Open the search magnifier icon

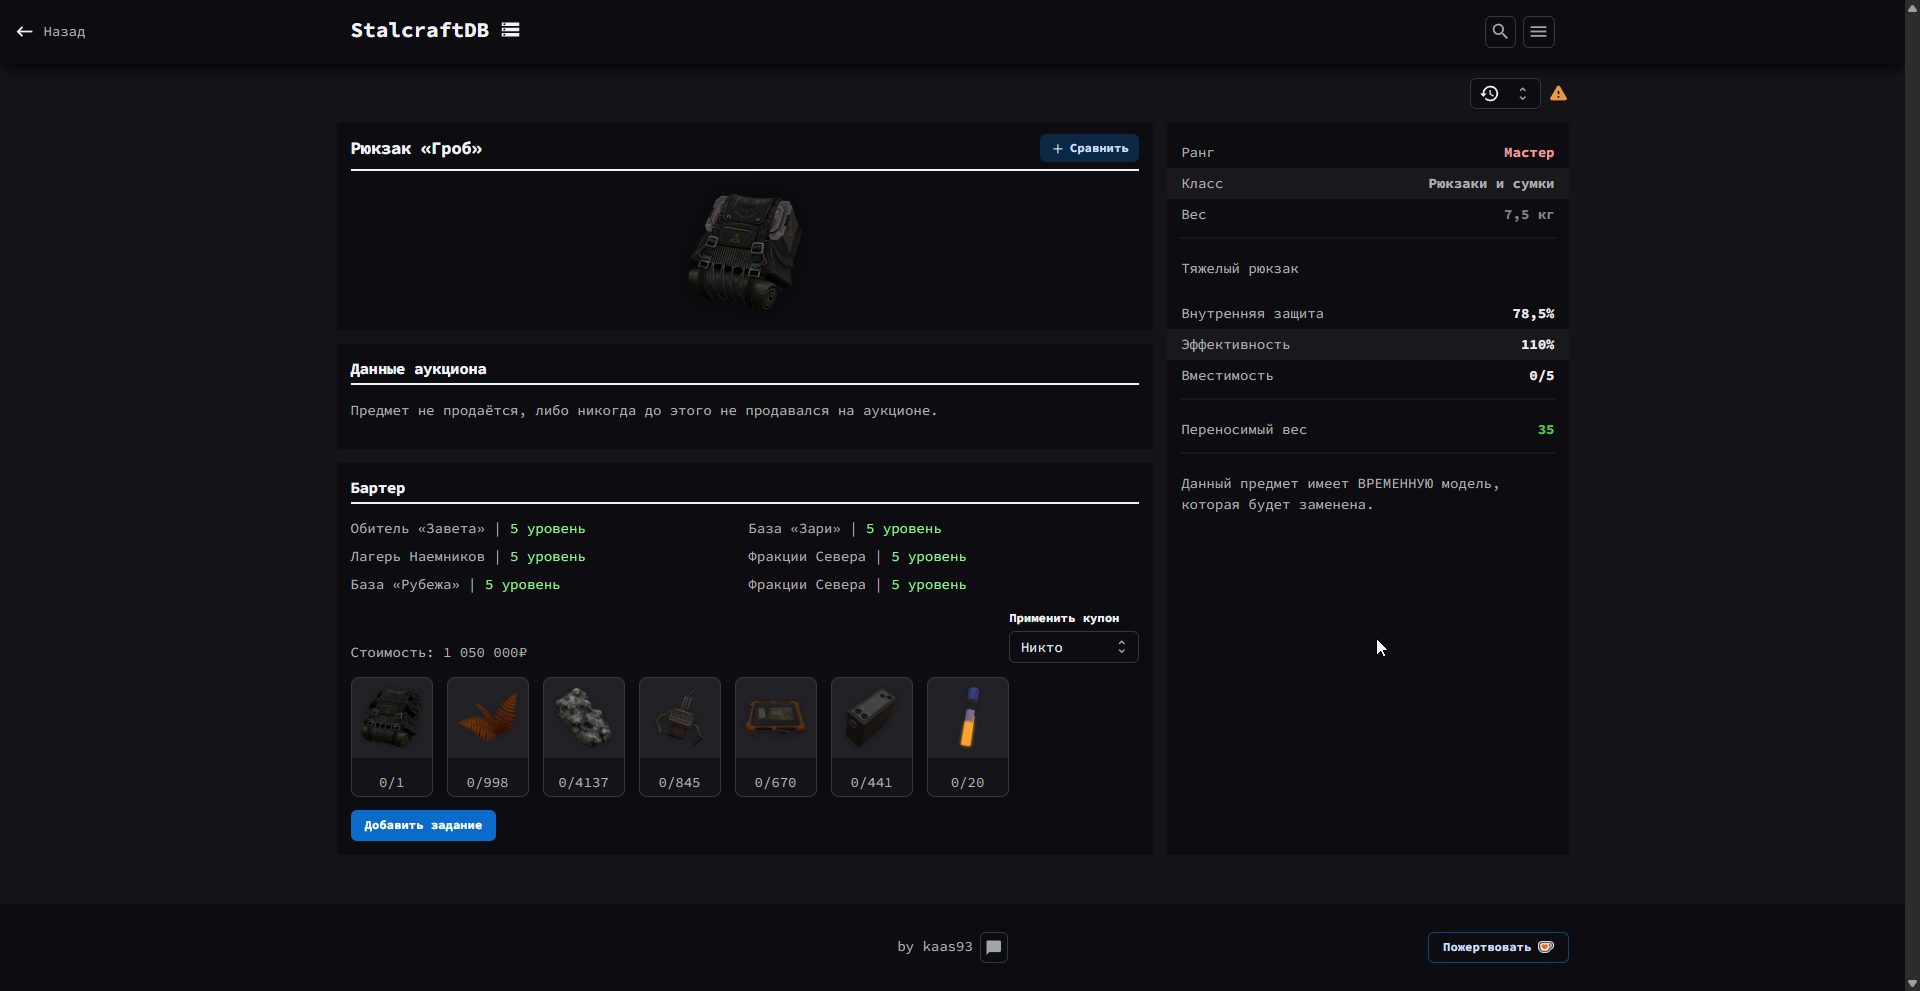tap(1499, 32)
